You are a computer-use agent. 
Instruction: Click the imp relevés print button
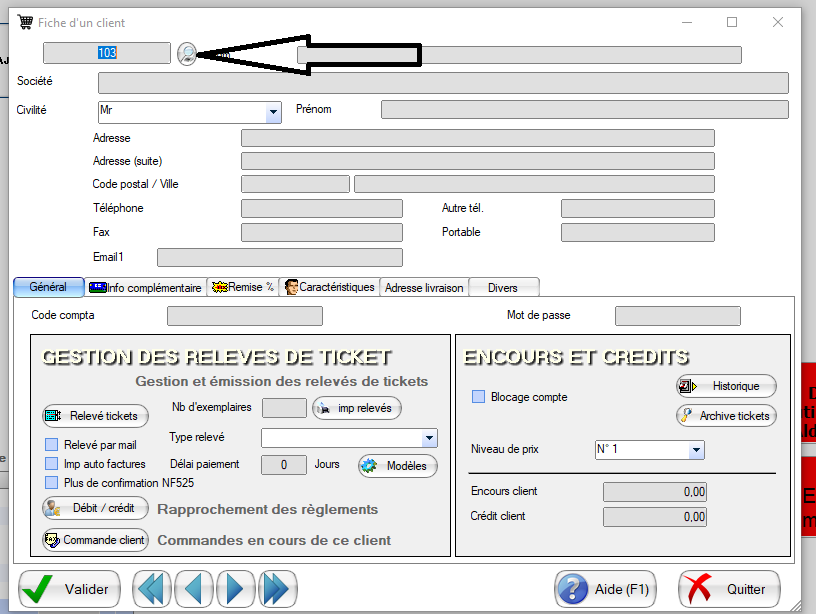point(357,408)
